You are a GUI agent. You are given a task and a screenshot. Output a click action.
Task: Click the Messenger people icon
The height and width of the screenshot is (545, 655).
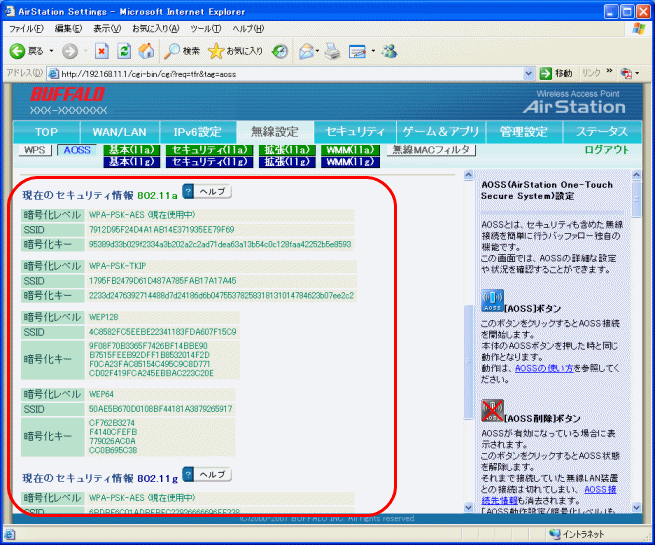389,51
